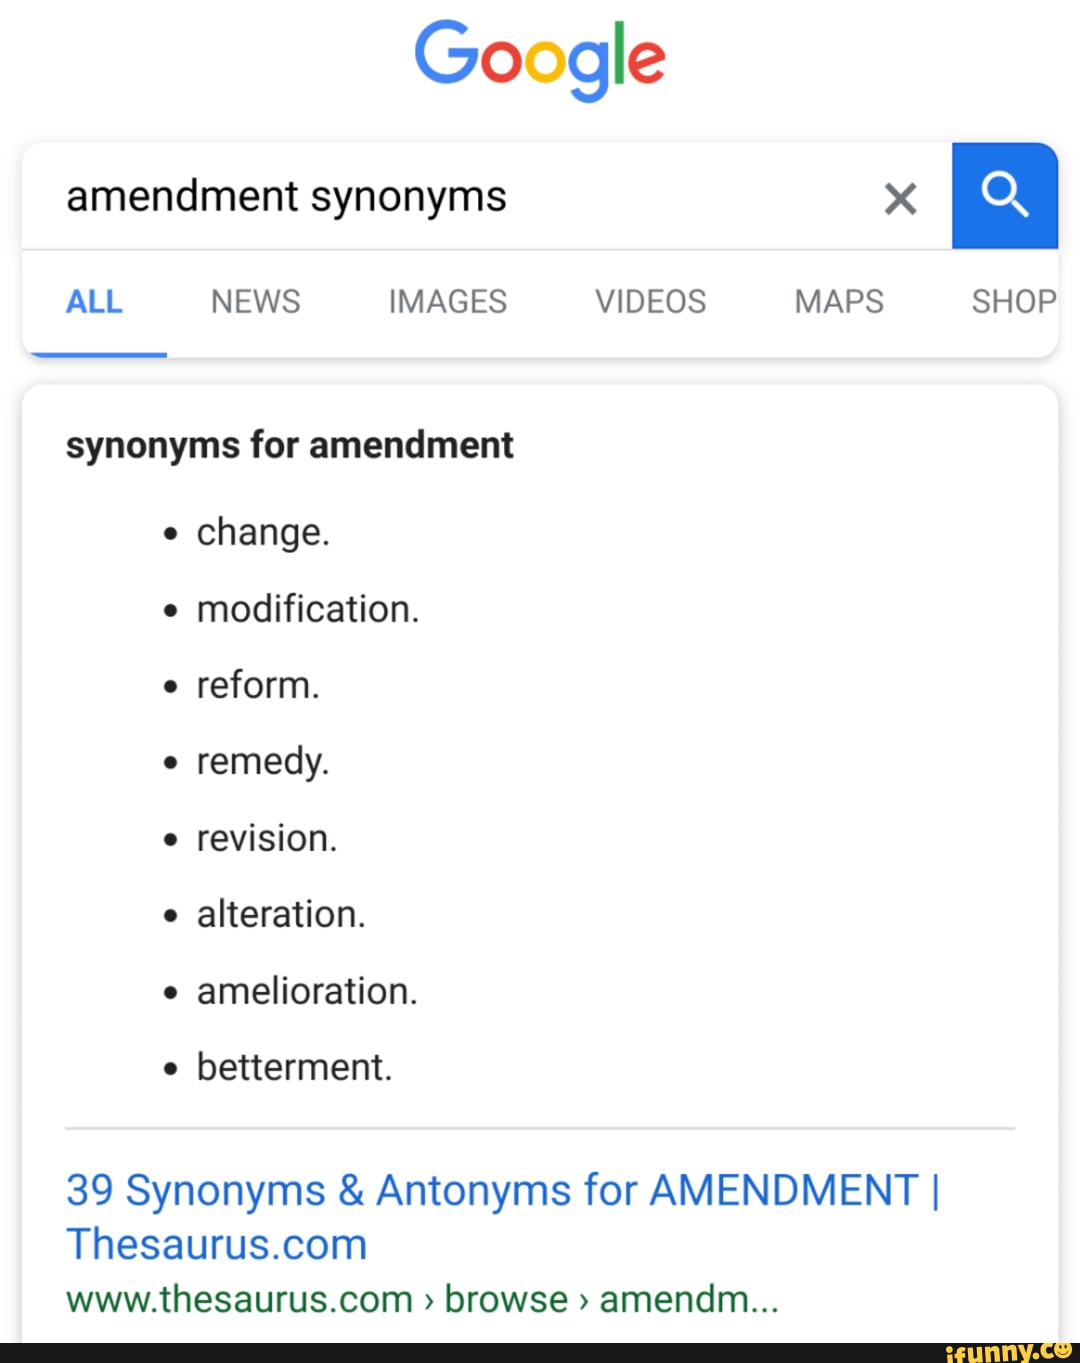Open the SHOP tab

click(1013, 301)
